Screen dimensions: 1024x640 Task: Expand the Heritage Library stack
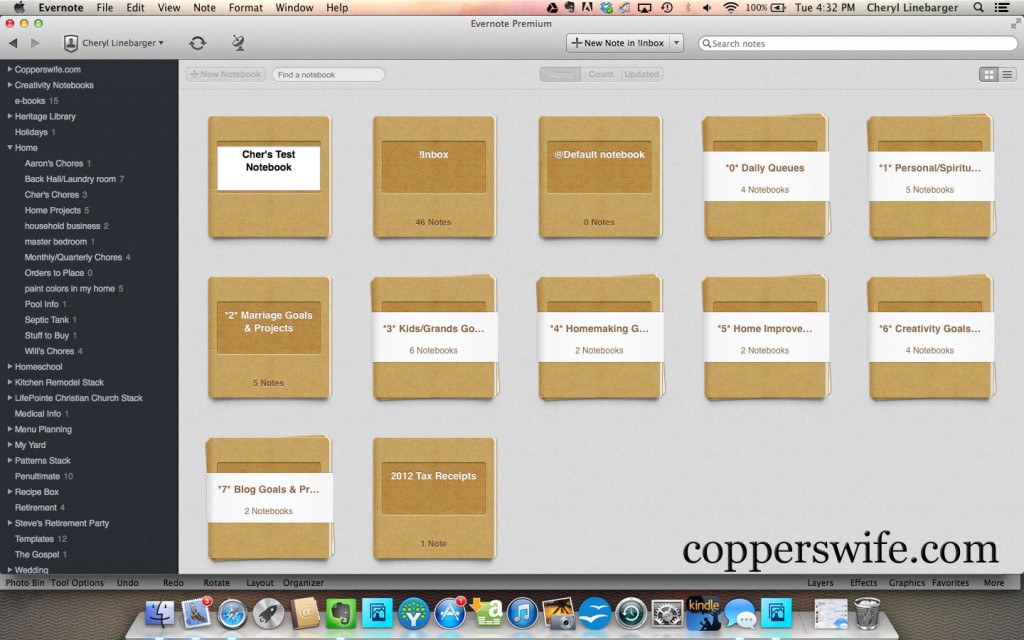tap(10, 116)
